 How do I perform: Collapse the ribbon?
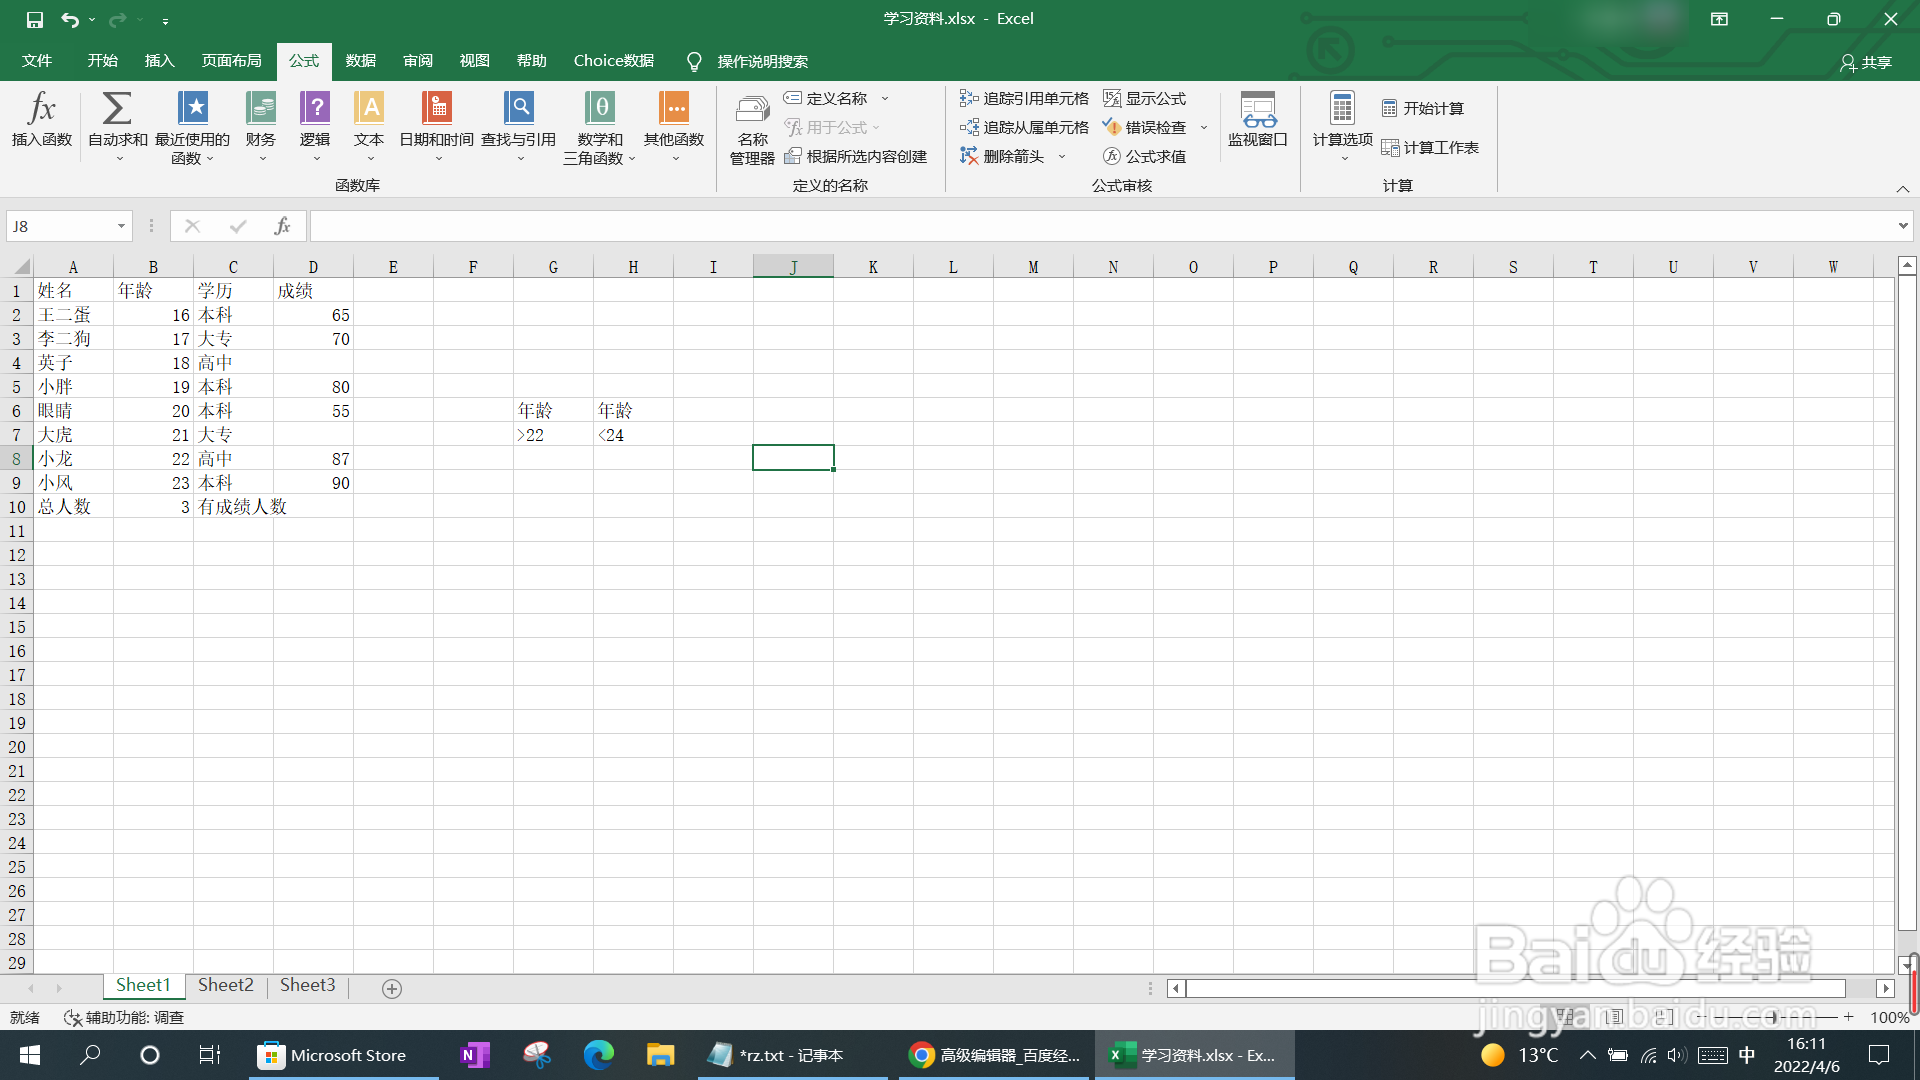pos(1902,189)
